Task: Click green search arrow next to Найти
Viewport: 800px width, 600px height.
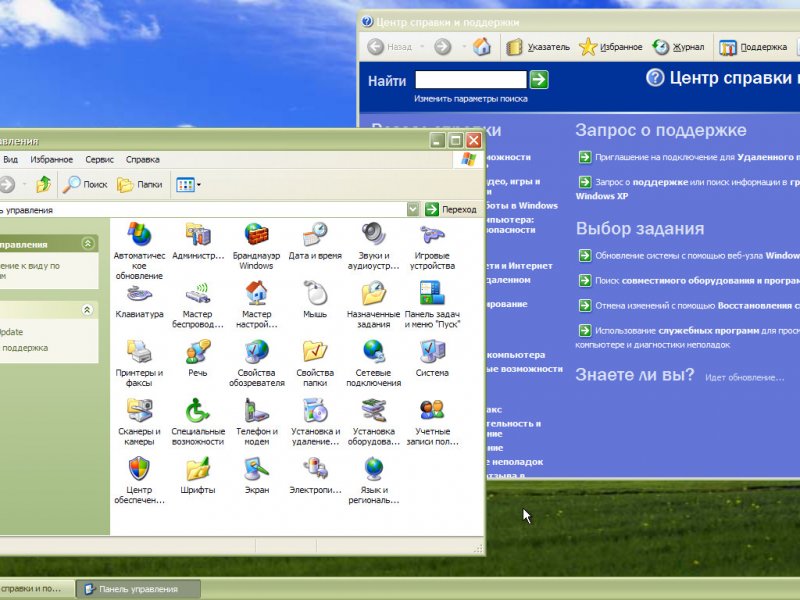Action: 539,80
